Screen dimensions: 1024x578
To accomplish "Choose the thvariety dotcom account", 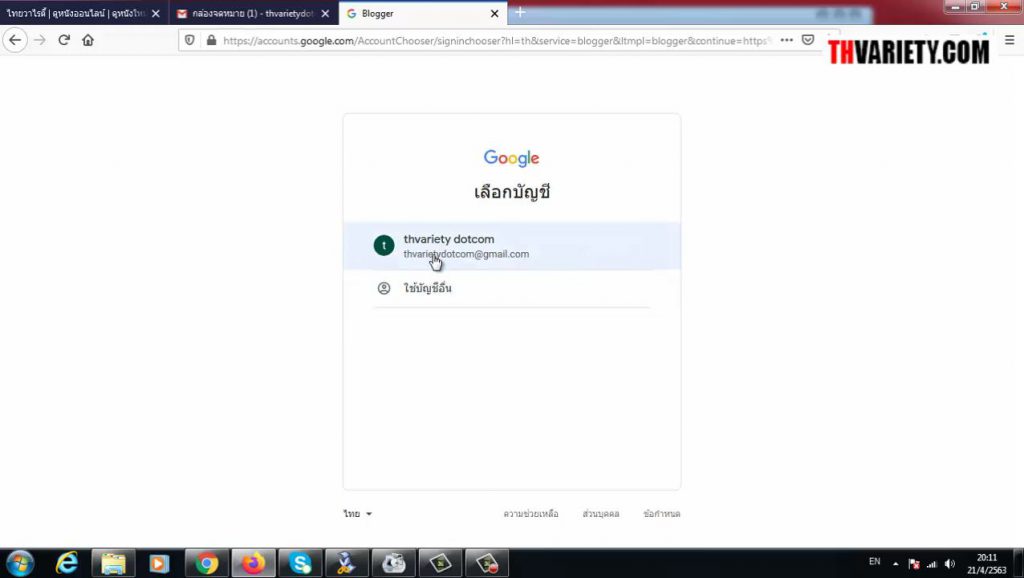I will point(512,246).
